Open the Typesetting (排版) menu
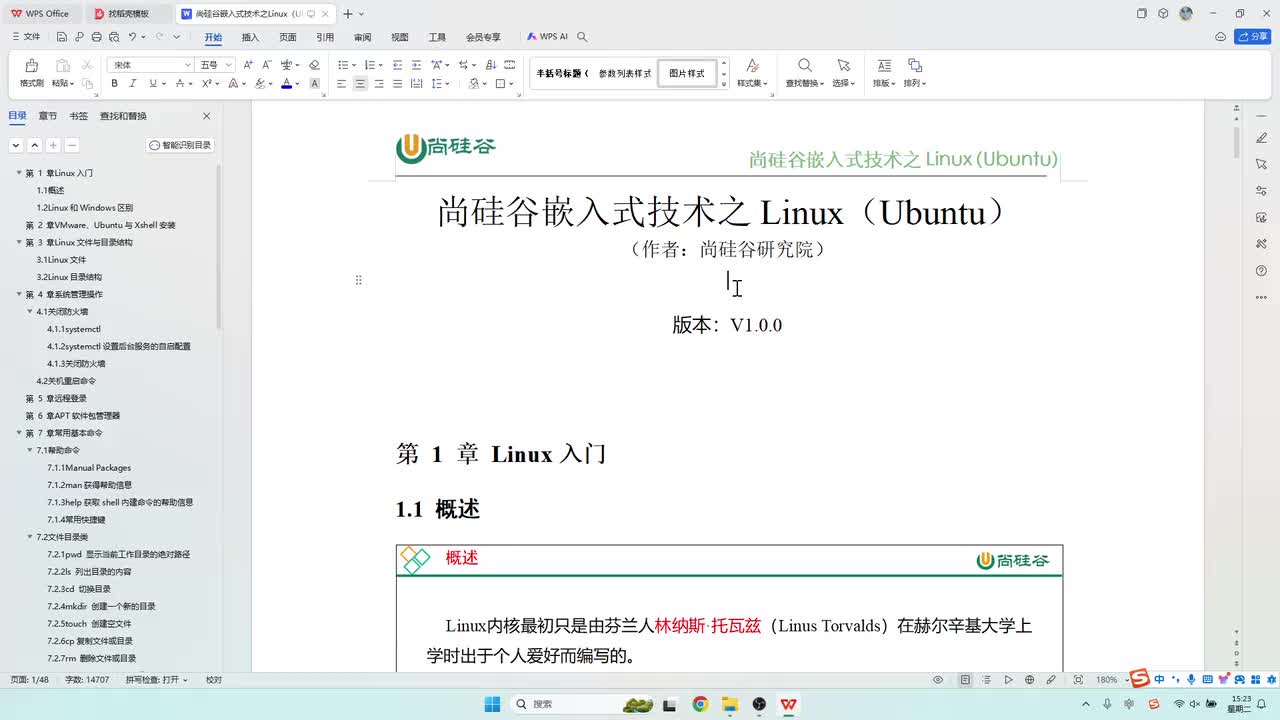This screenshot has height=720, width=1280. (x=884, y=72)
